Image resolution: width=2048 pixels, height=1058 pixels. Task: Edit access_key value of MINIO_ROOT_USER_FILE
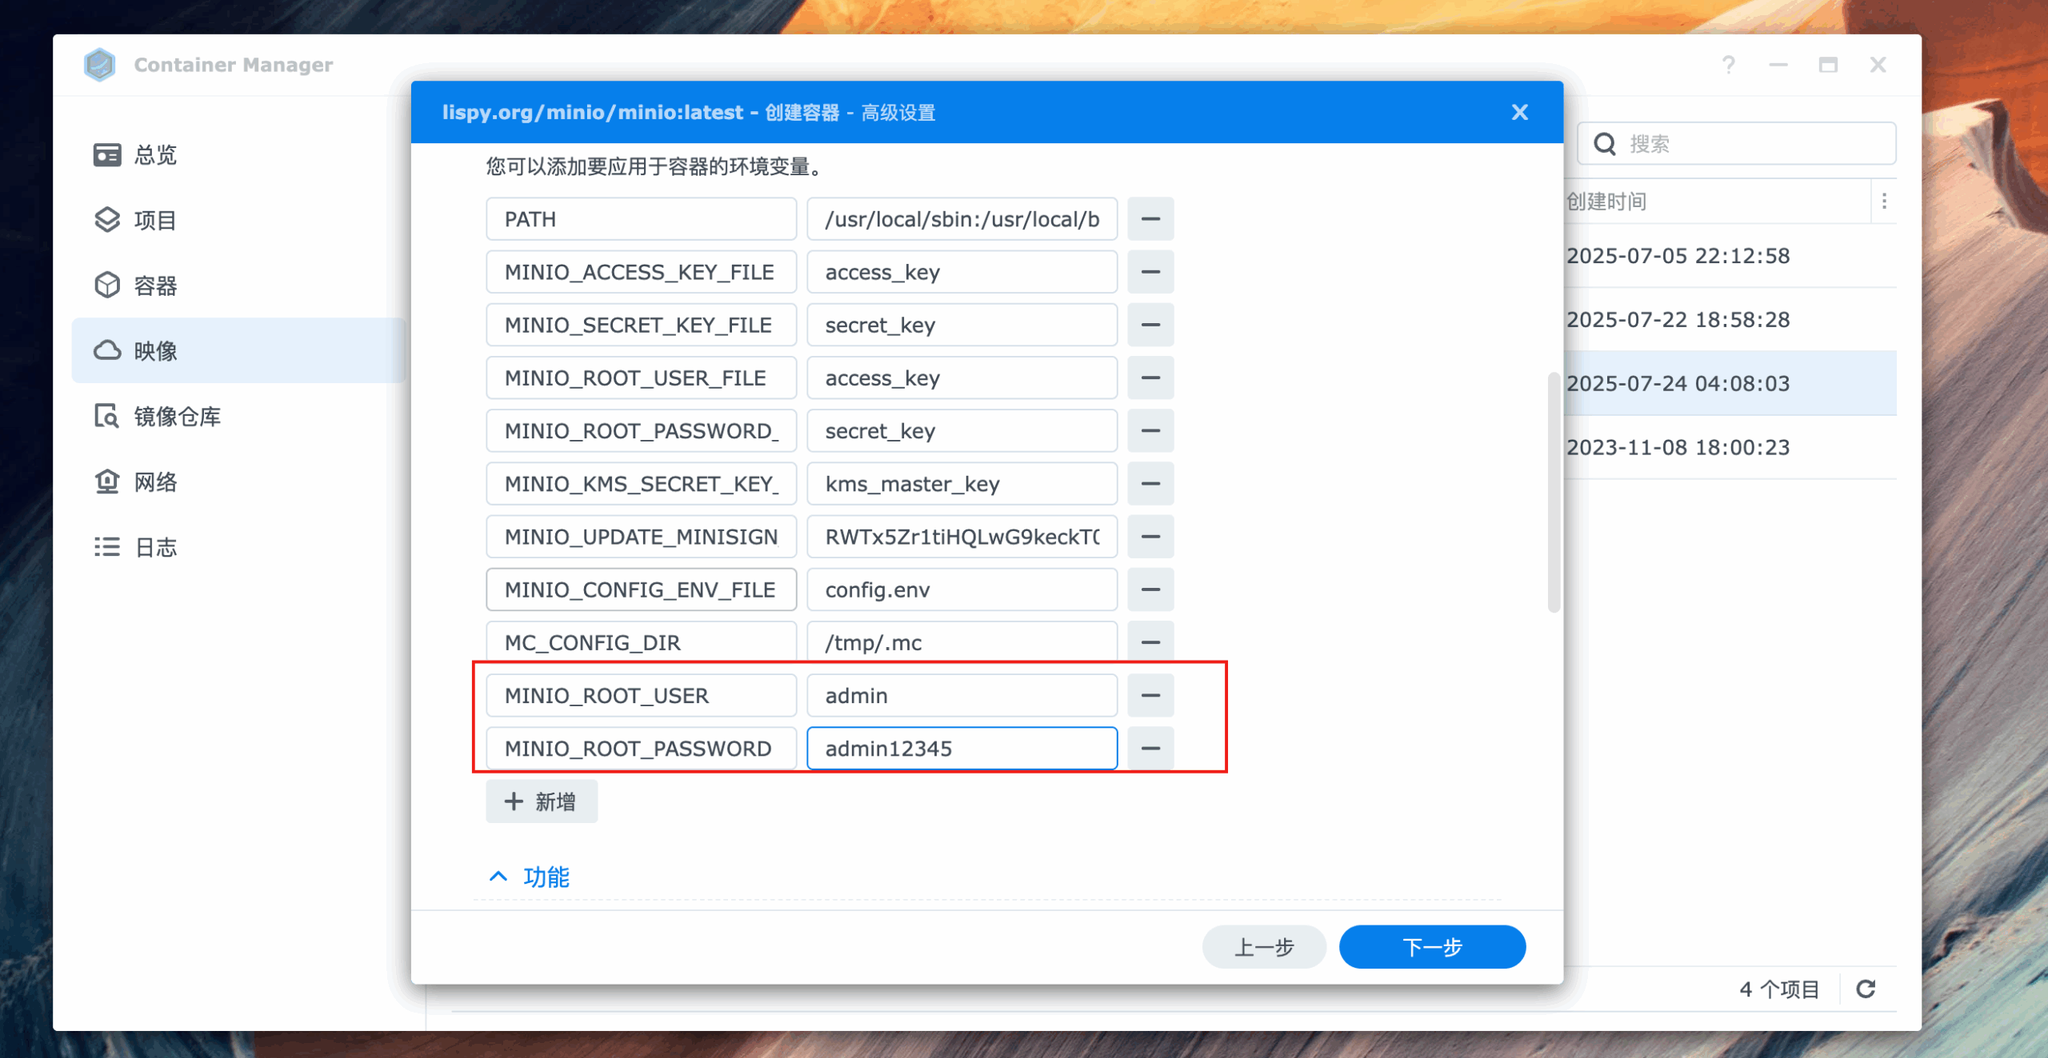(962, 378)
